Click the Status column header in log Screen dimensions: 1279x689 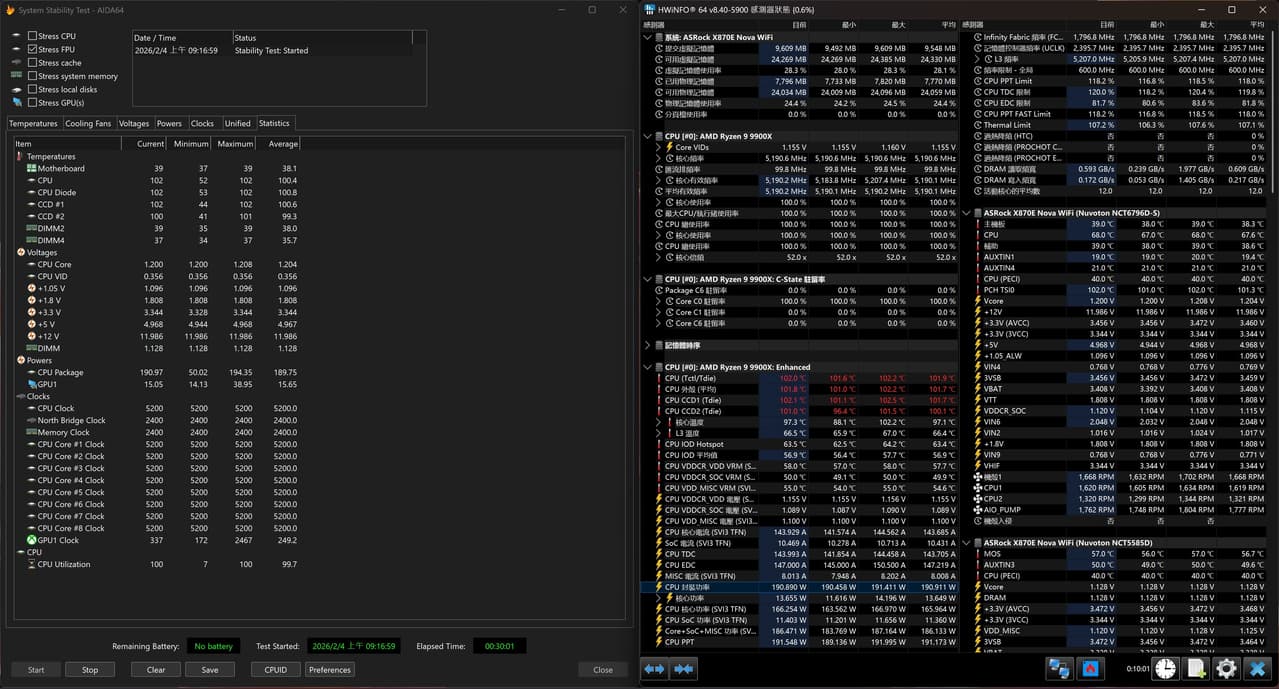[x=321, y=38]
